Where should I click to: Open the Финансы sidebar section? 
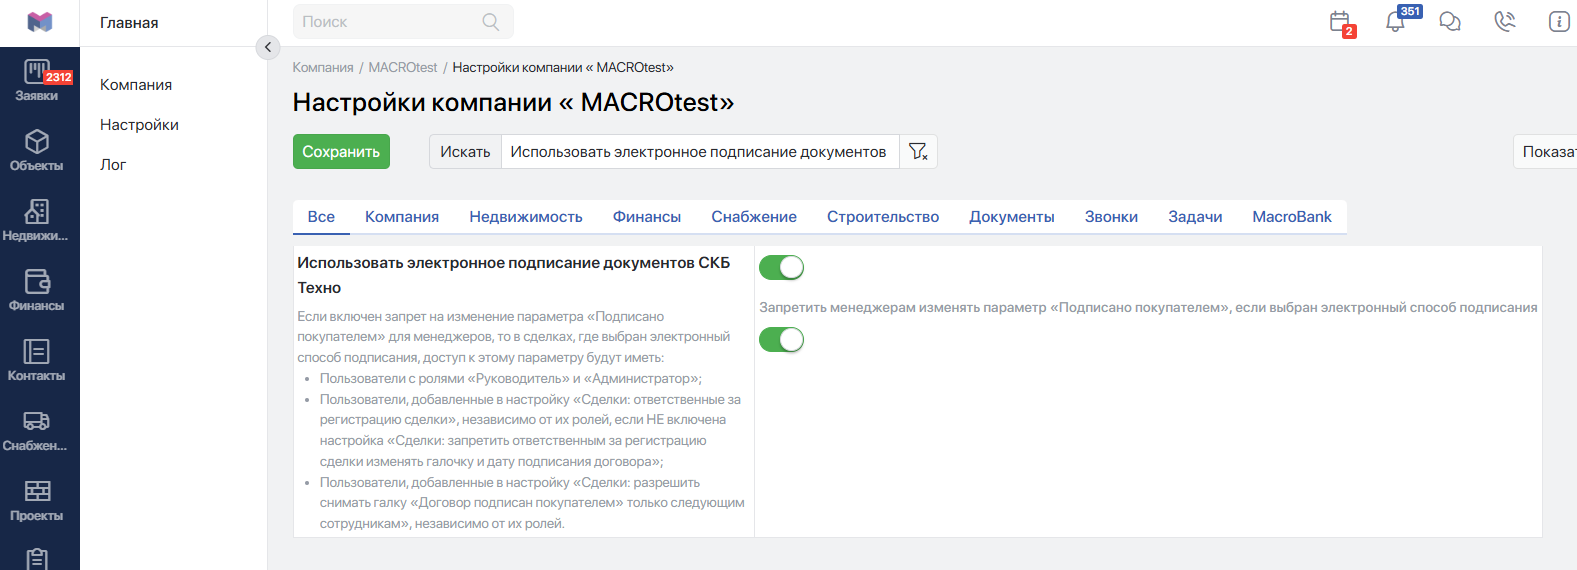[x=37, y=292]
